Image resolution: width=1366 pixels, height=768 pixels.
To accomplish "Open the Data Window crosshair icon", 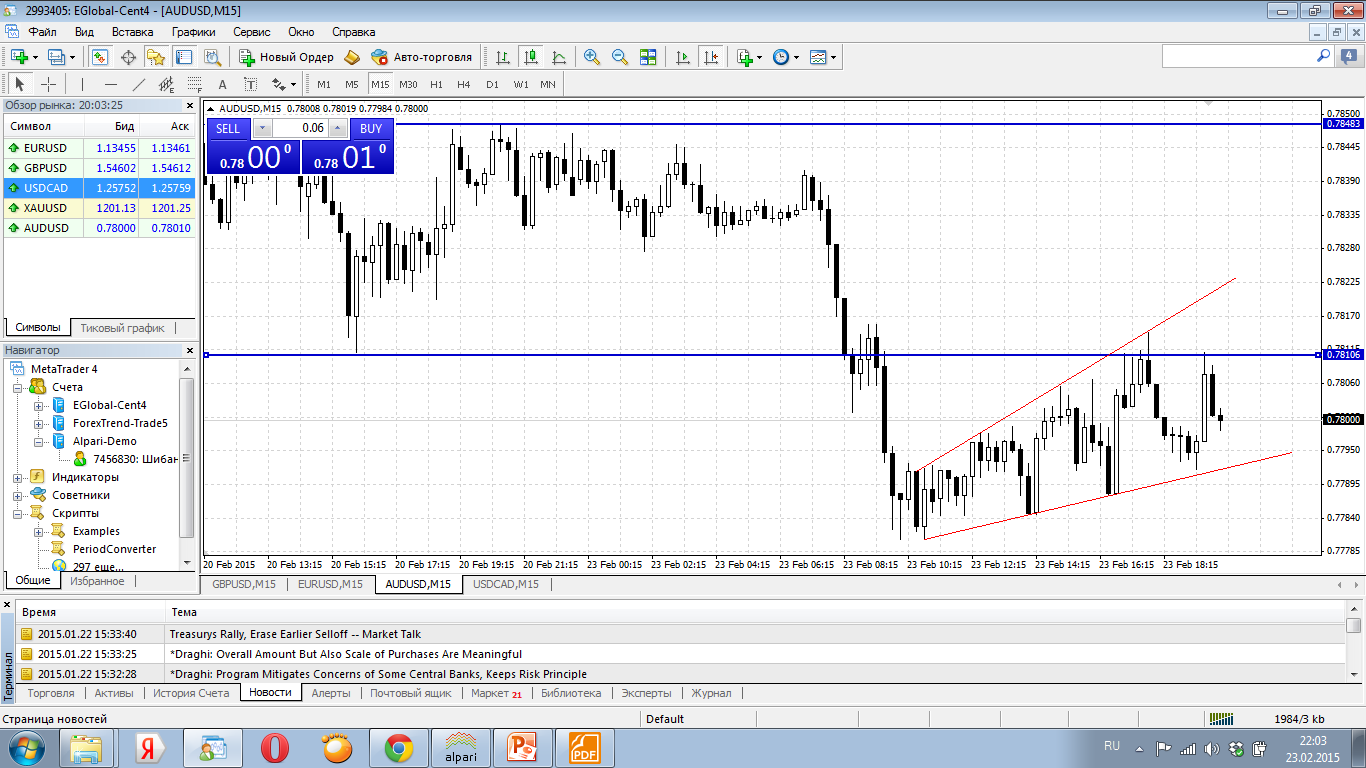I will [x=129, y=57].
